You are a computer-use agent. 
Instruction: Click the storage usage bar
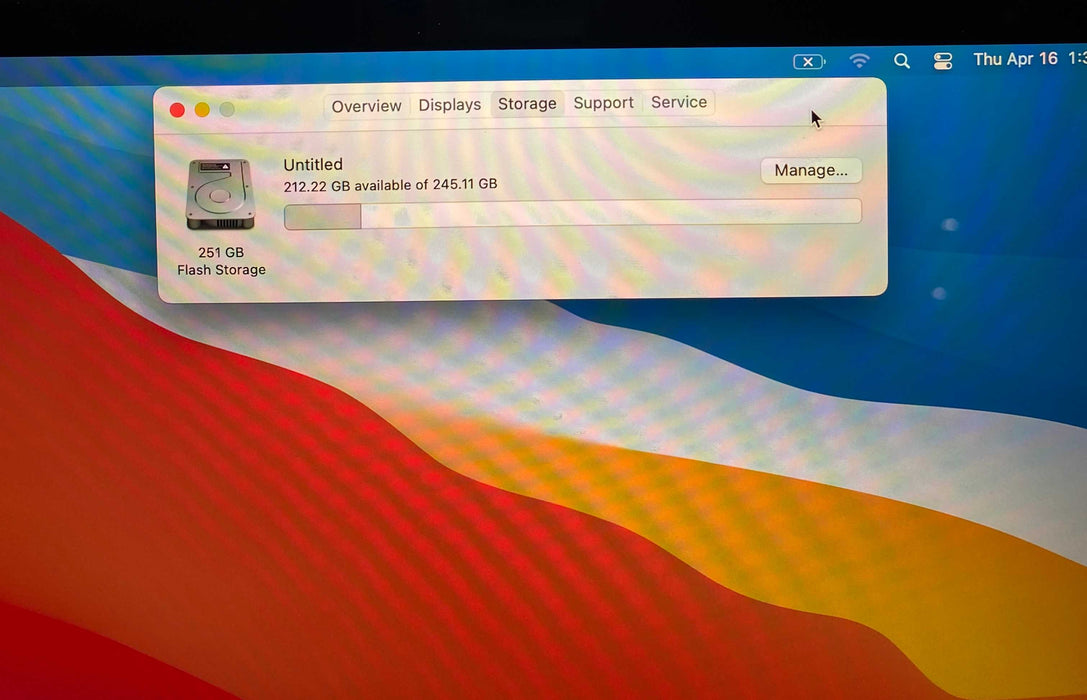(573, 213)
